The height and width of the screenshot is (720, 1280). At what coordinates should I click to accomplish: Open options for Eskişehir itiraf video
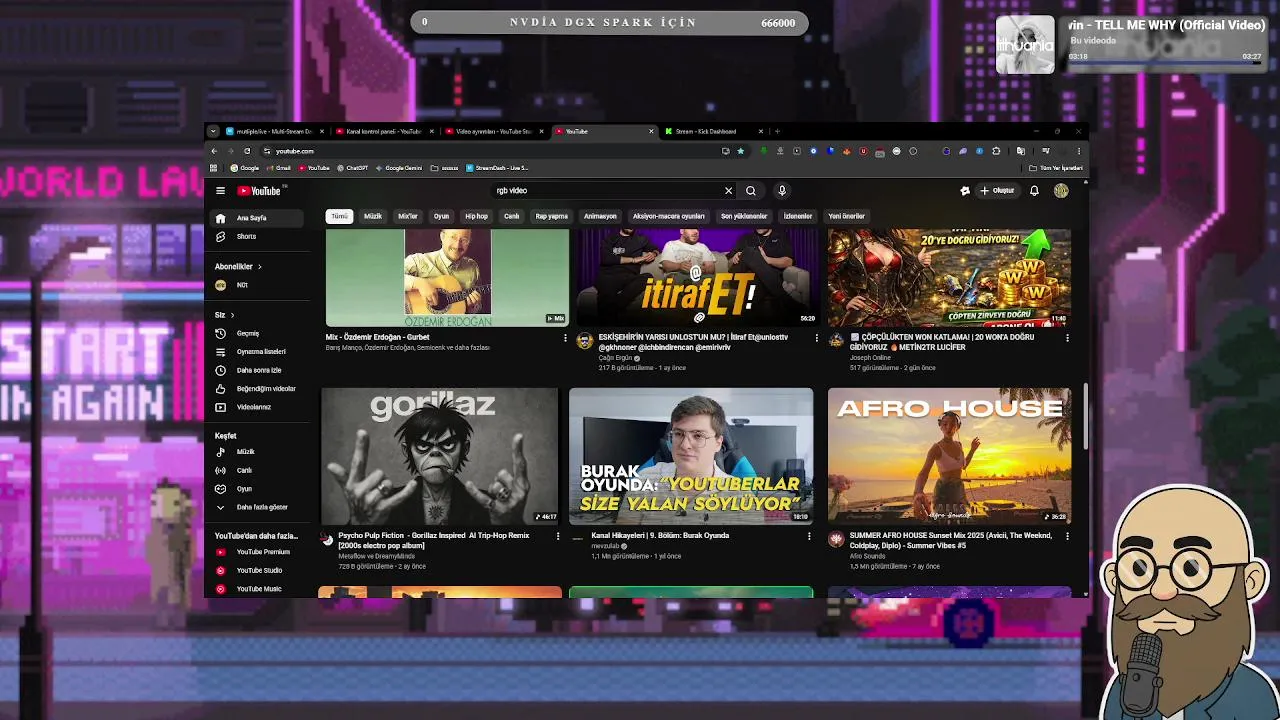[x=816, y=338]
